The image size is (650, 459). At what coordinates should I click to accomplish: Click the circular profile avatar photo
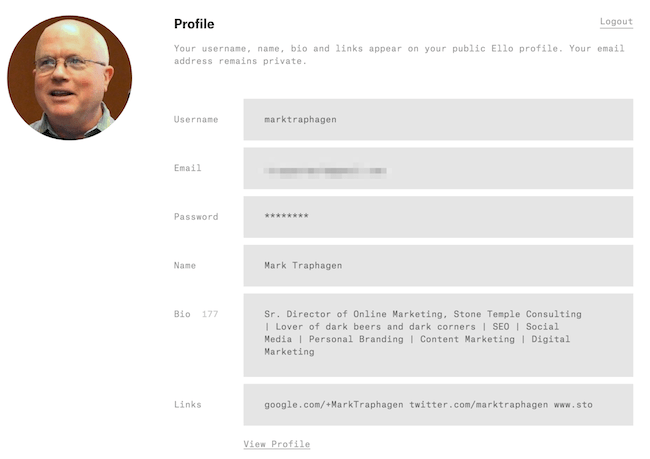click(x=70, y=78)
